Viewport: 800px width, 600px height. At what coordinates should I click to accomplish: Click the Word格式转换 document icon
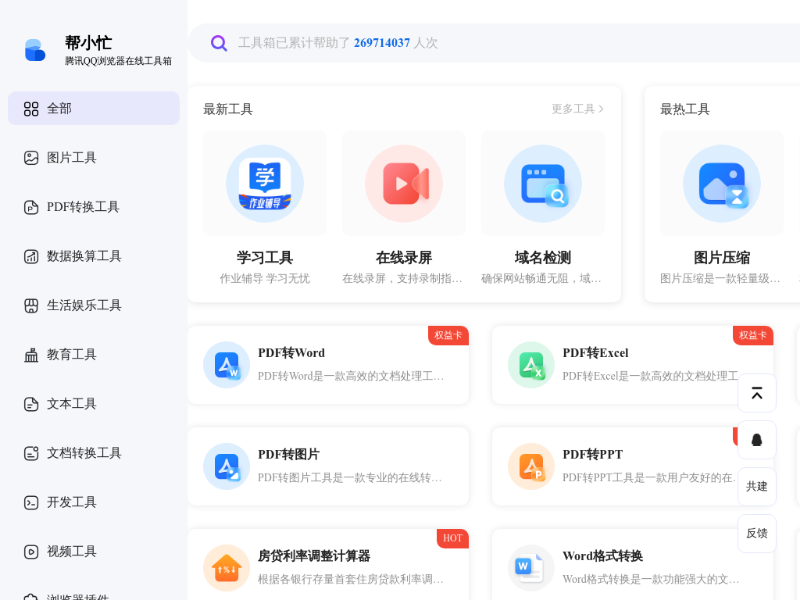[x=531, y=568]
